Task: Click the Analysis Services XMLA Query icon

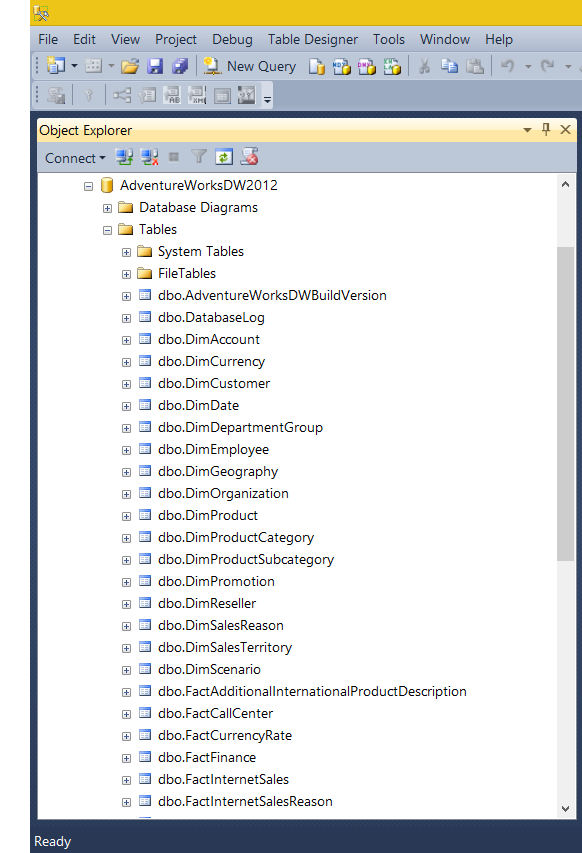Action: pos(392,66)
